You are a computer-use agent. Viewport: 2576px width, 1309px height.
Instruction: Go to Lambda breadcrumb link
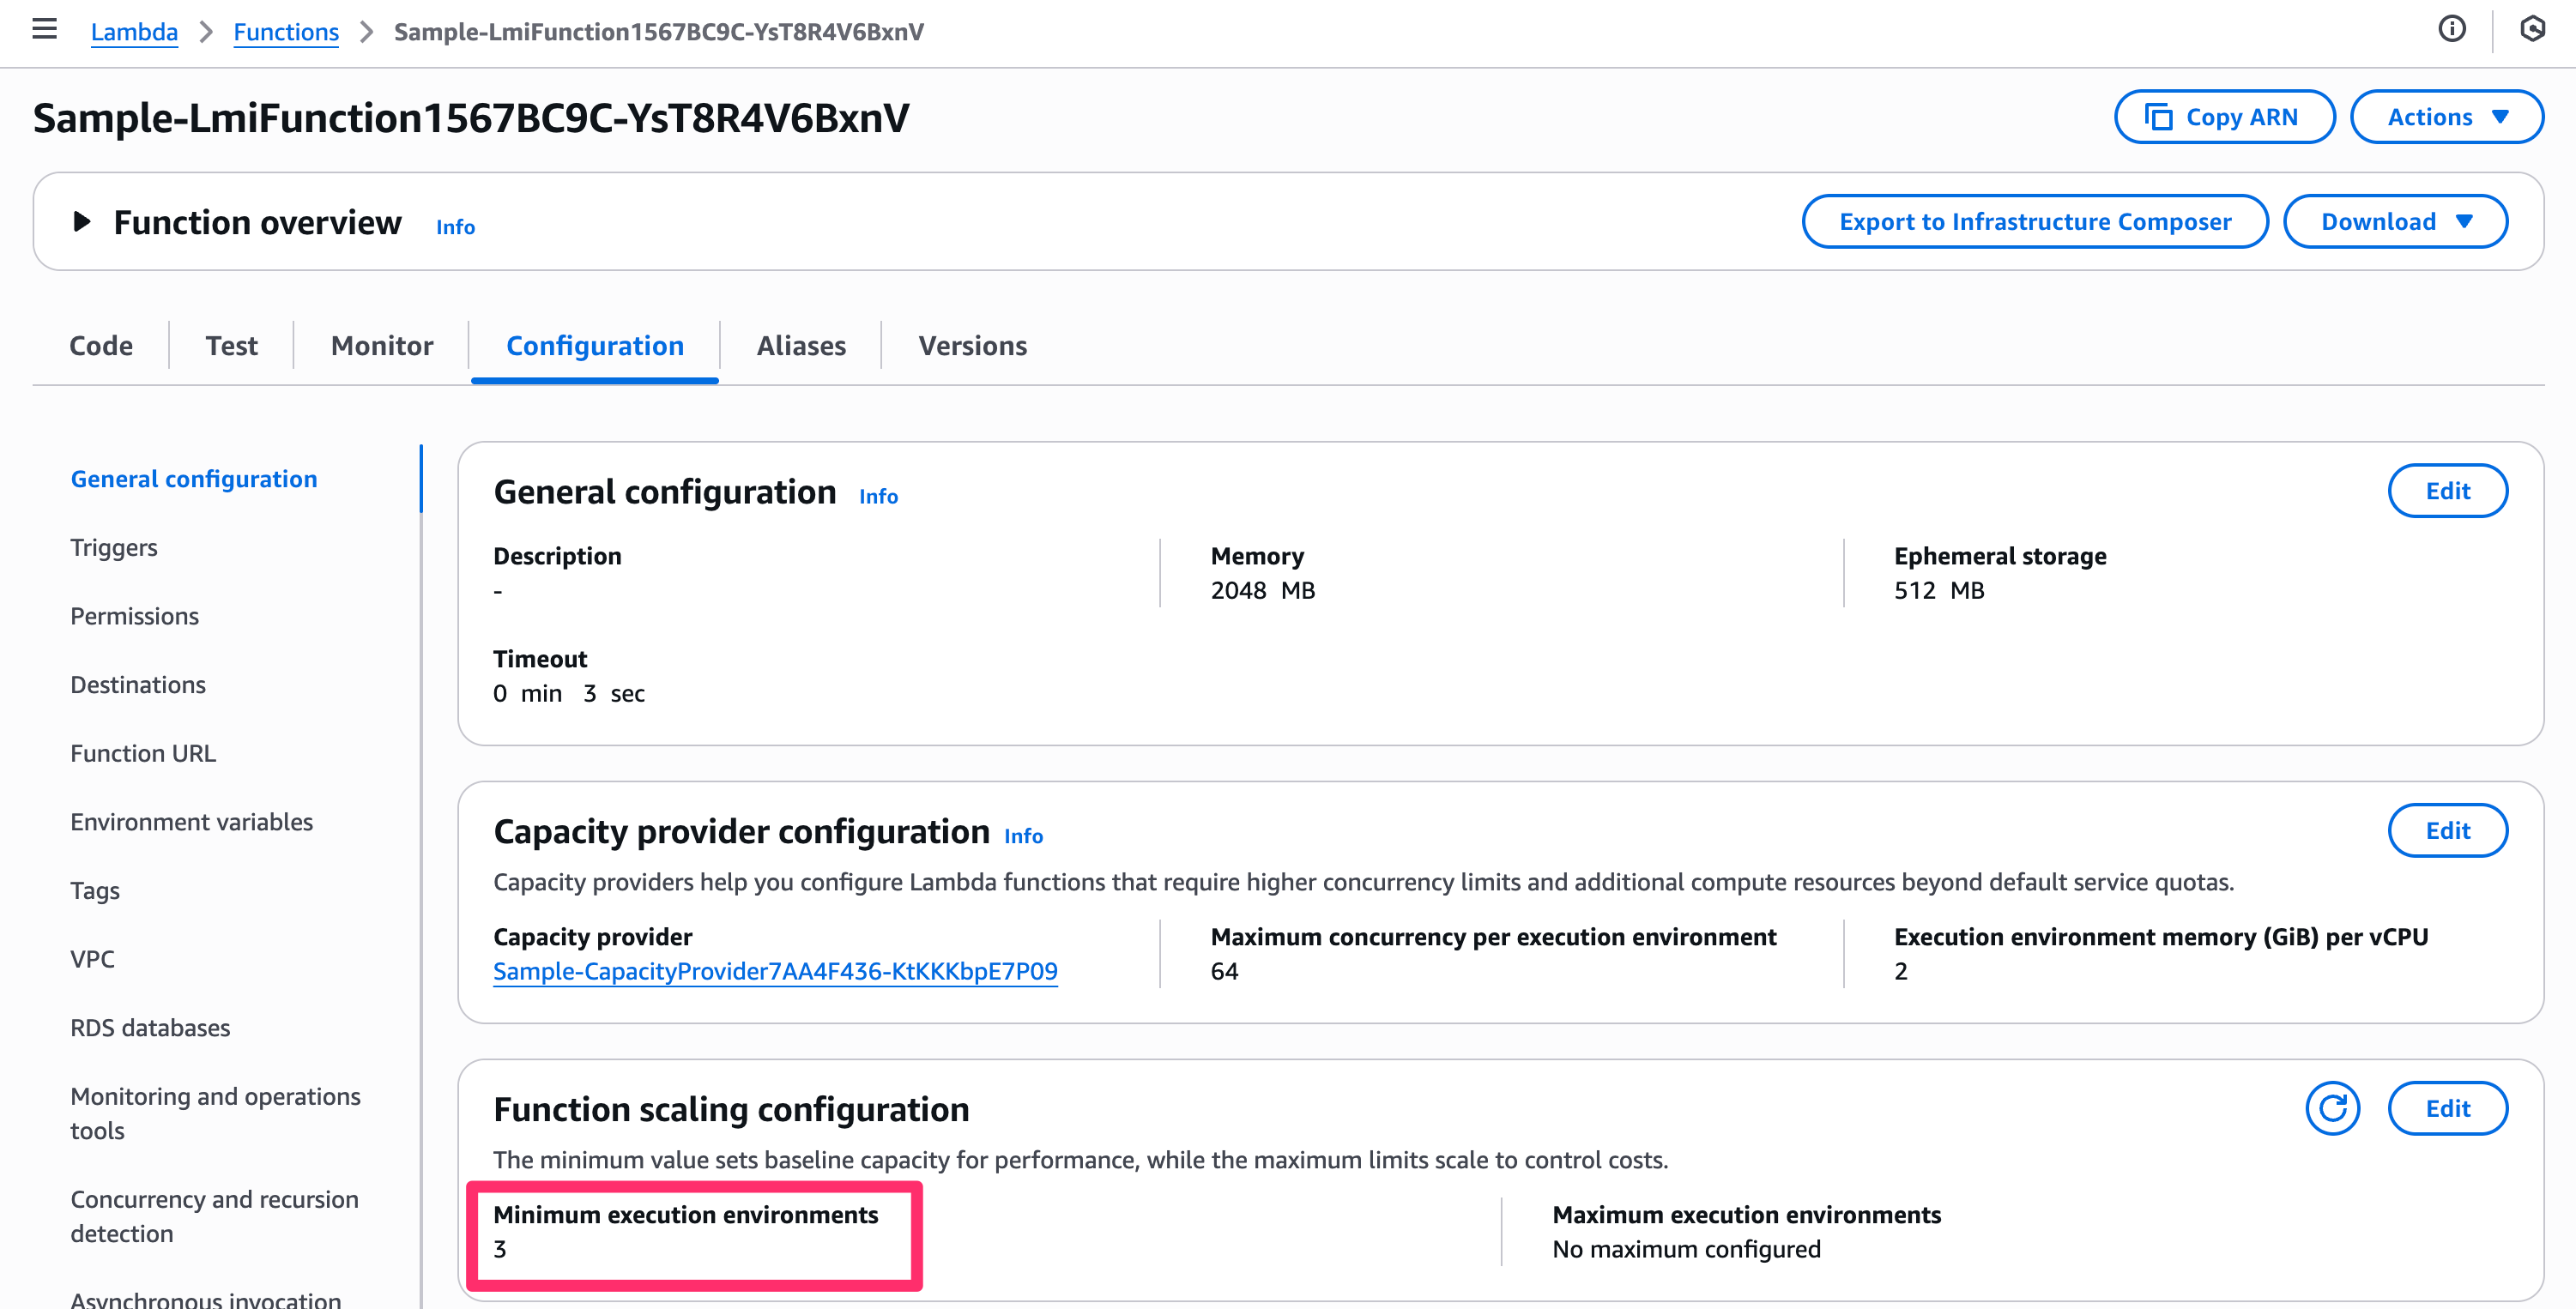pyautogui.click(x=134, y=32)
